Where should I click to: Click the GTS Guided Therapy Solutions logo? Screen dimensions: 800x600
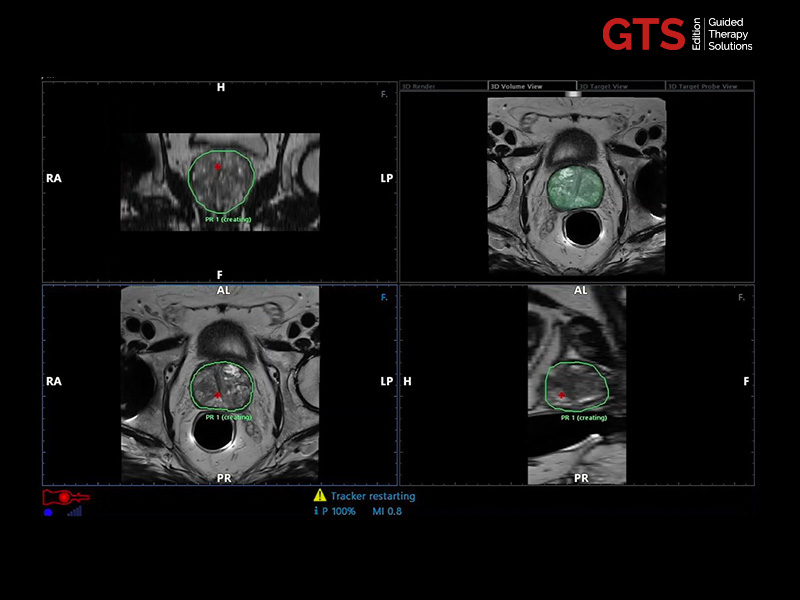pyautogui.click(x=677, y=34)
